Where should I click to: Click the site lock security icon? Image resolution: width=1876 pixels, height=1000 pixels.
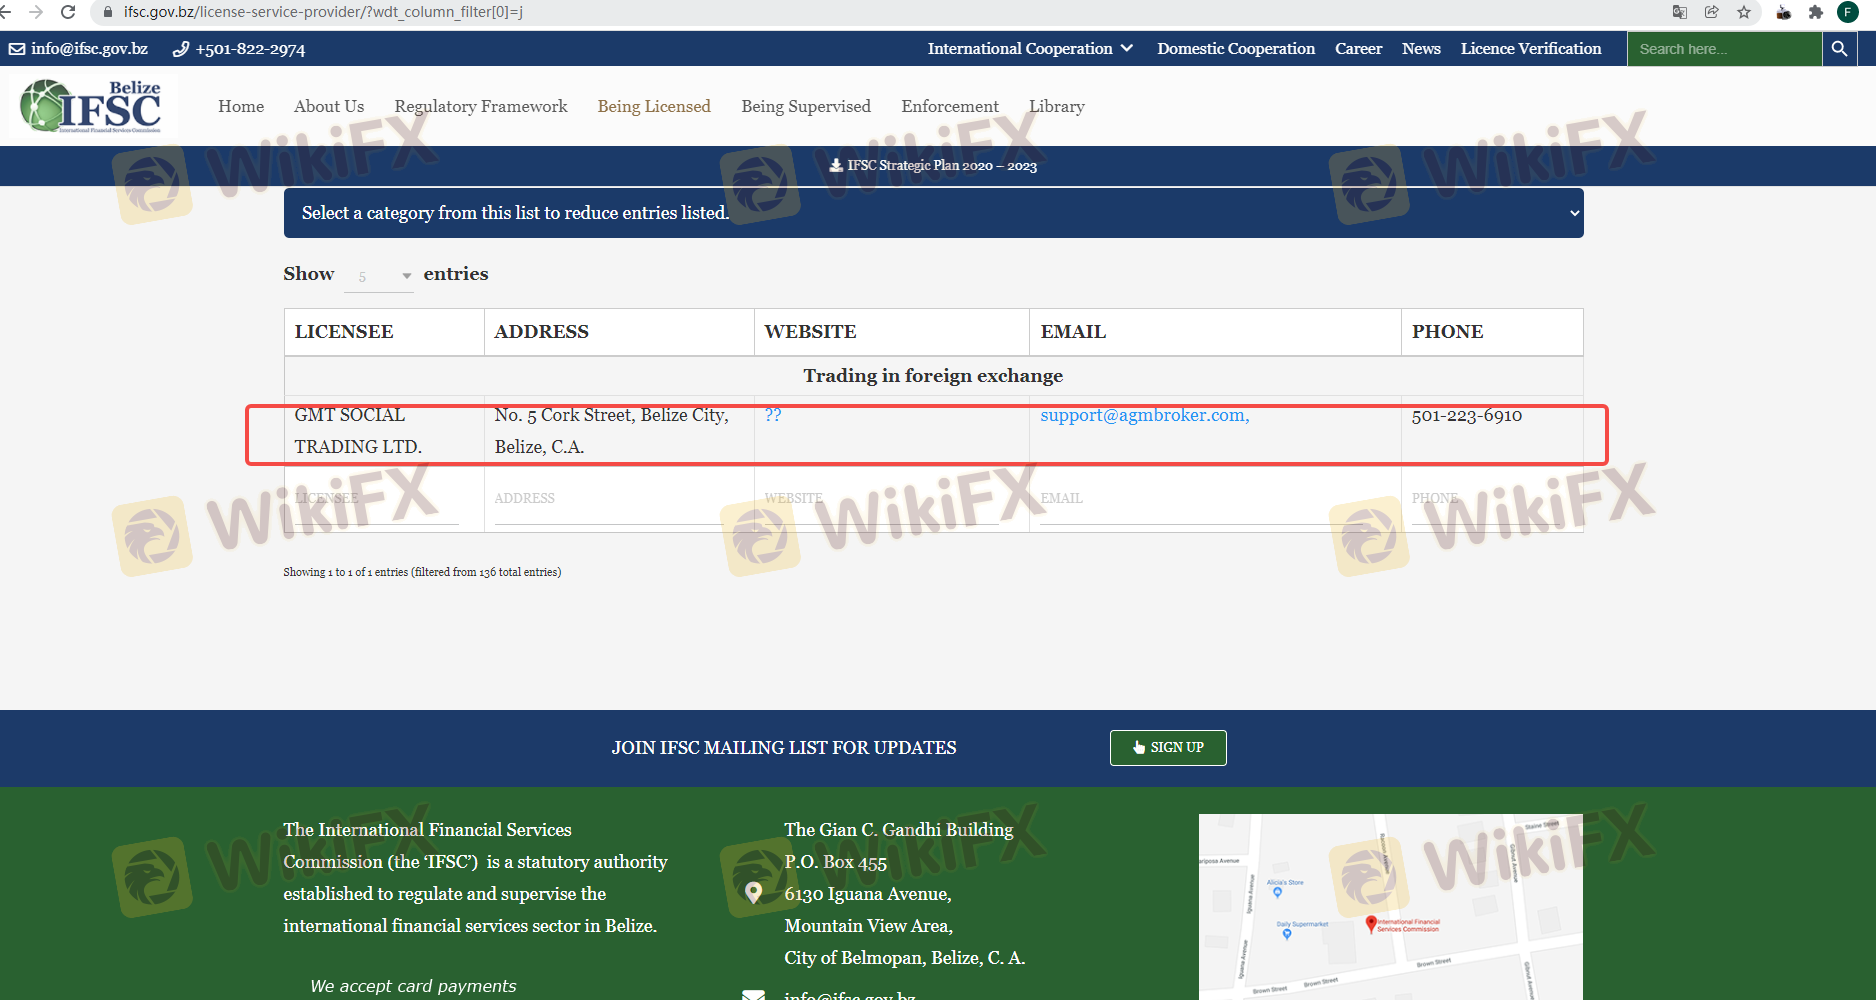pos(108,12)
